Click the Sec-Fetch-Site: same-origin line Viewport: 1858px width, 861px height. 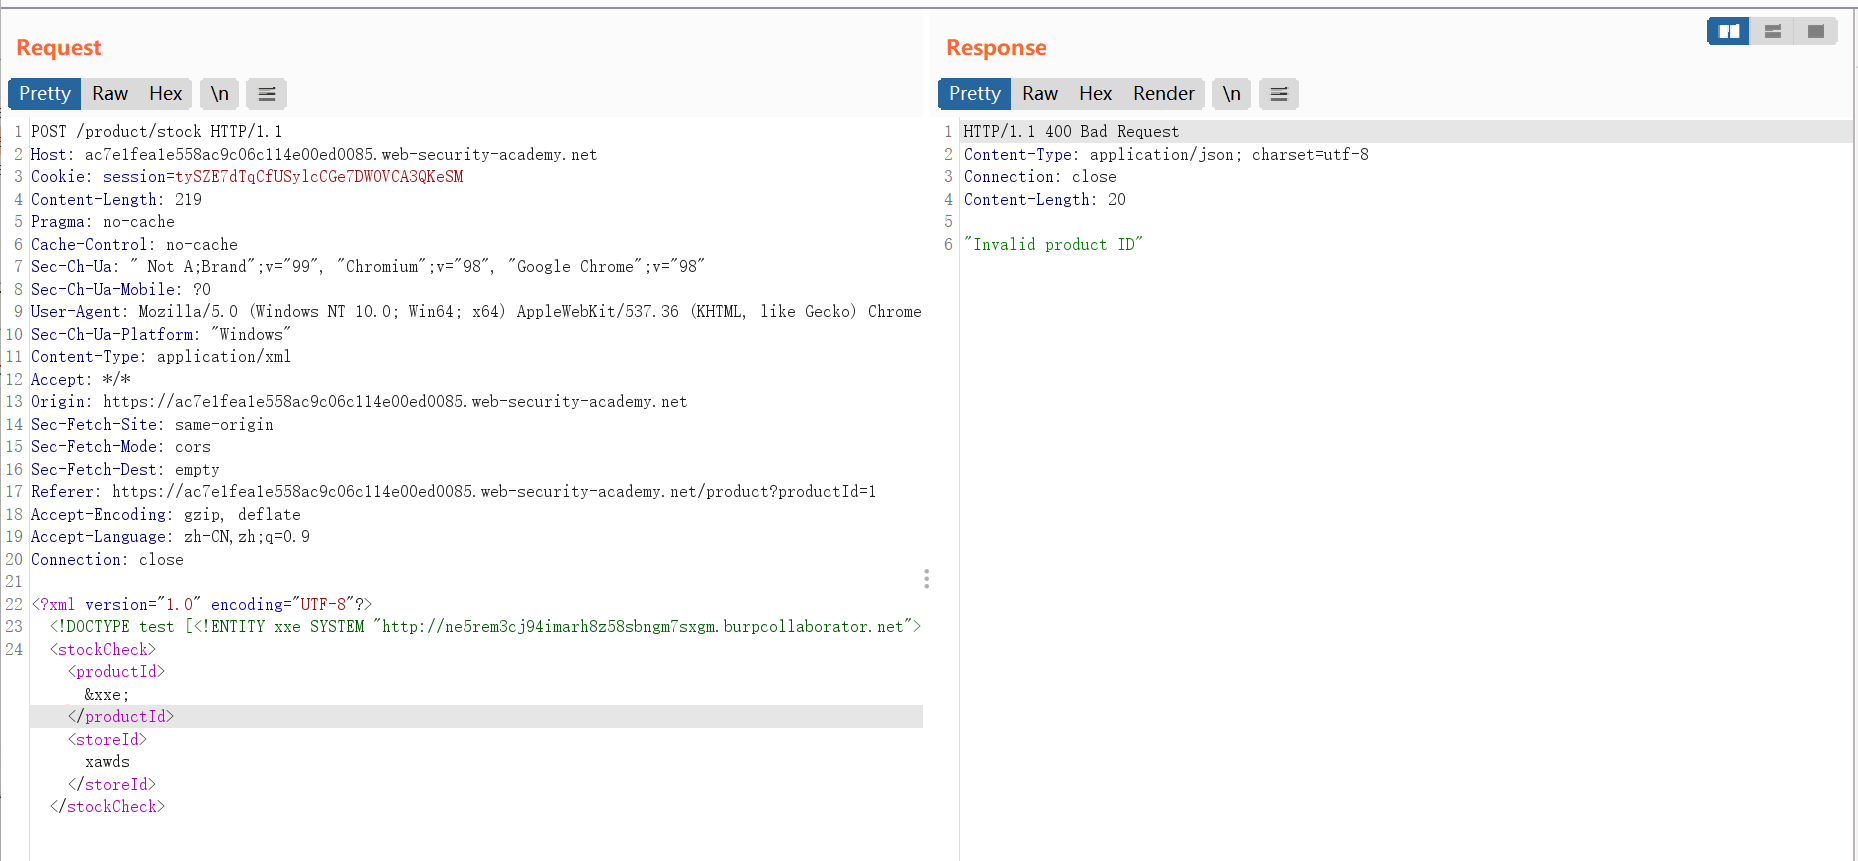(x=152, y=425)
